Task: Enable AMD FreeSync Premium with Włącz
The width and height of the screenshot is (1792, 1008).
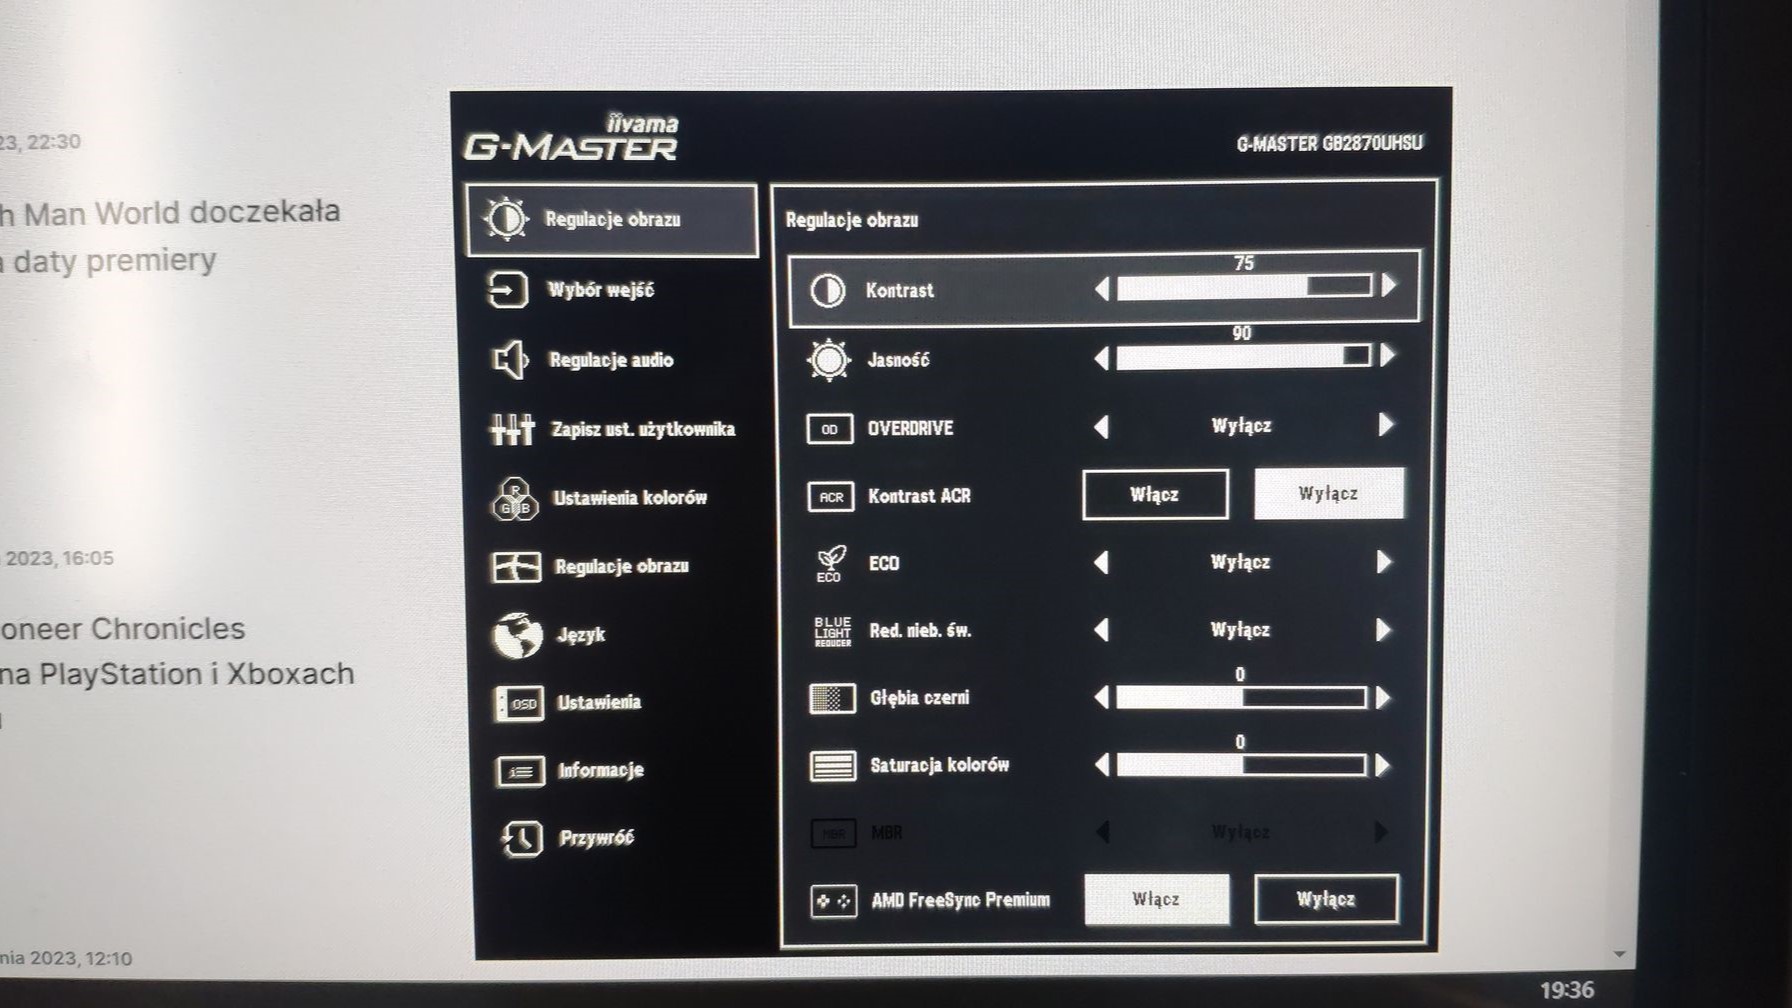Action: pyautogui.click(x=1157, y=899)
